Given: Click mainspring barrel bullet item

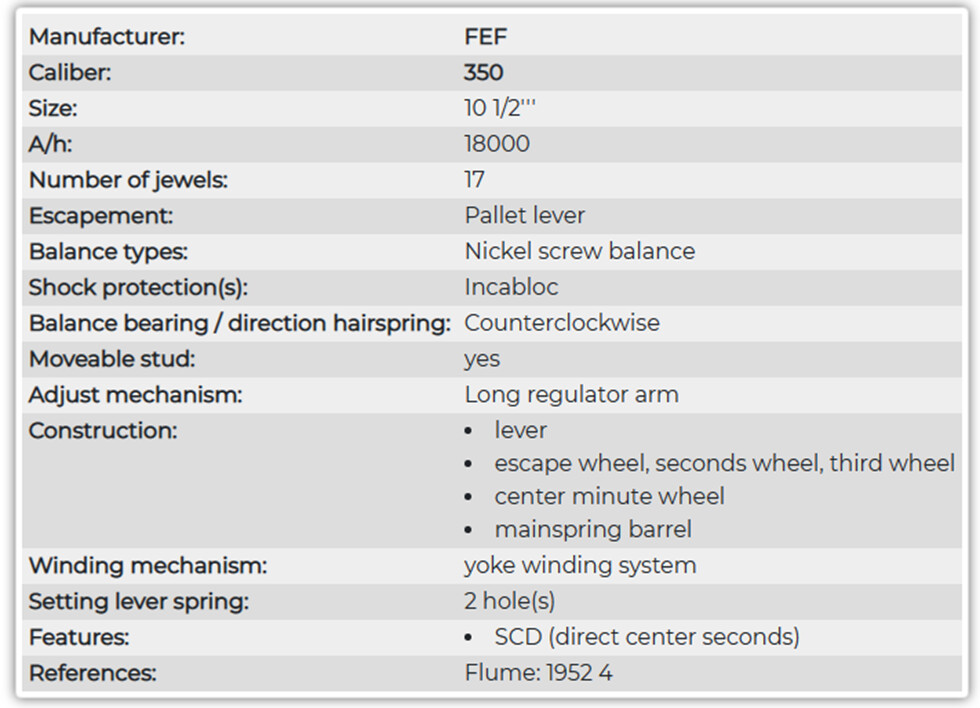Looking at the screenshot, I should [x=593, y=530].
